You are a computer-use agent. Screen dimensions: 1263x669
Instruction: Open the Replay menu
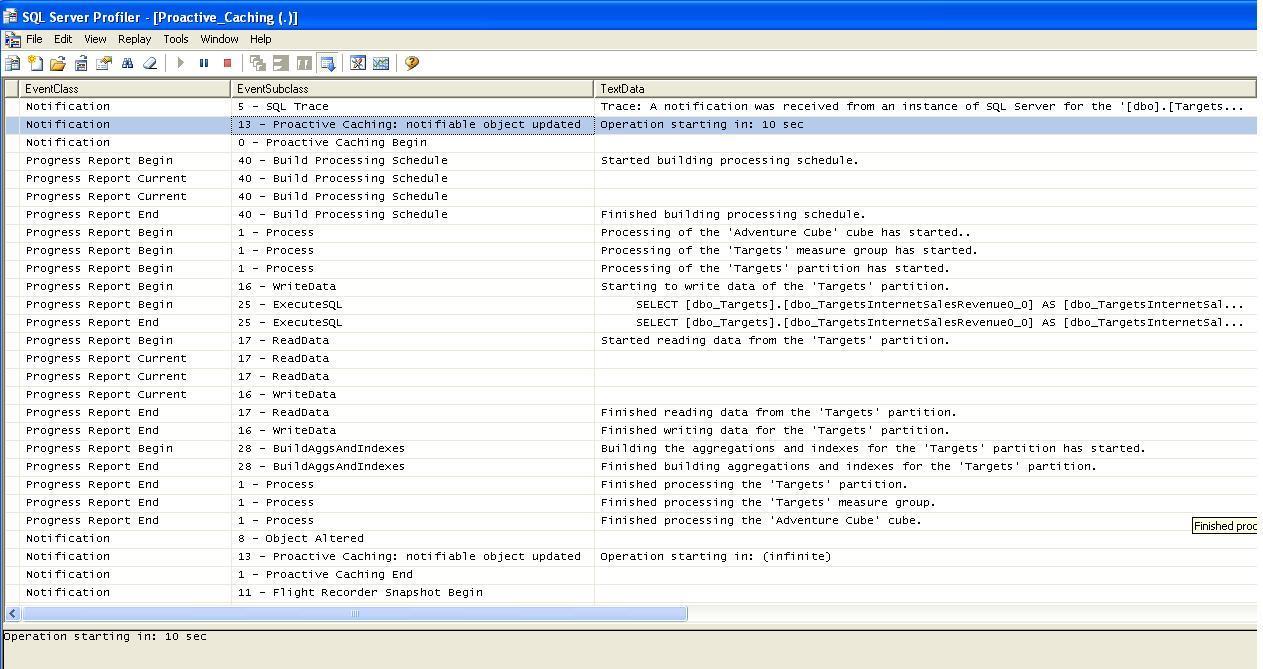pyautogui.click(x=134, y=39)
